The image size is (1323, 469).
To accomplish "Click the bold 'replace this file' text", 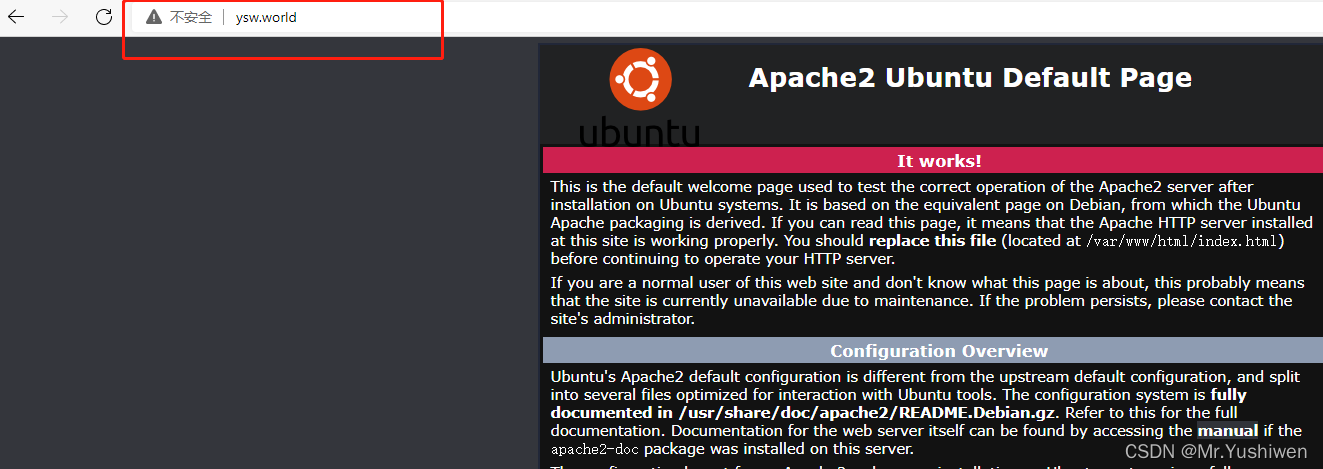I will click(932, 241).
